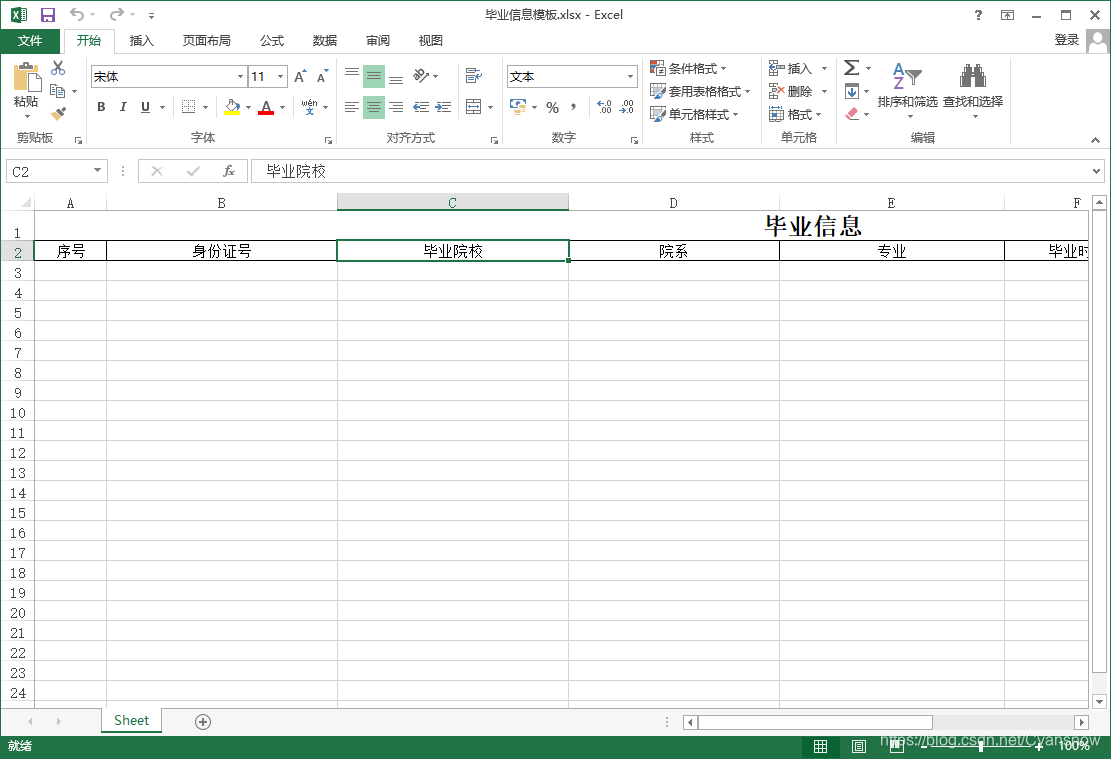Image resolution: width=1111 pixels, height=759 pixels.
Task: Click the Save icon in quick access toolbar
Action: point(47,14)
